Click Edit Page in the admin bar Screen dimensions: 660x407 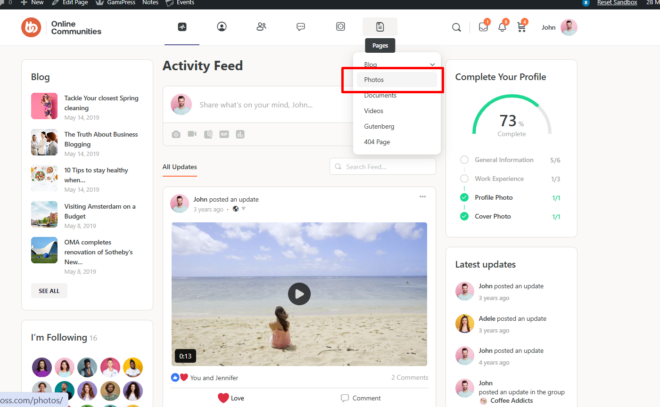coord(70,3)
